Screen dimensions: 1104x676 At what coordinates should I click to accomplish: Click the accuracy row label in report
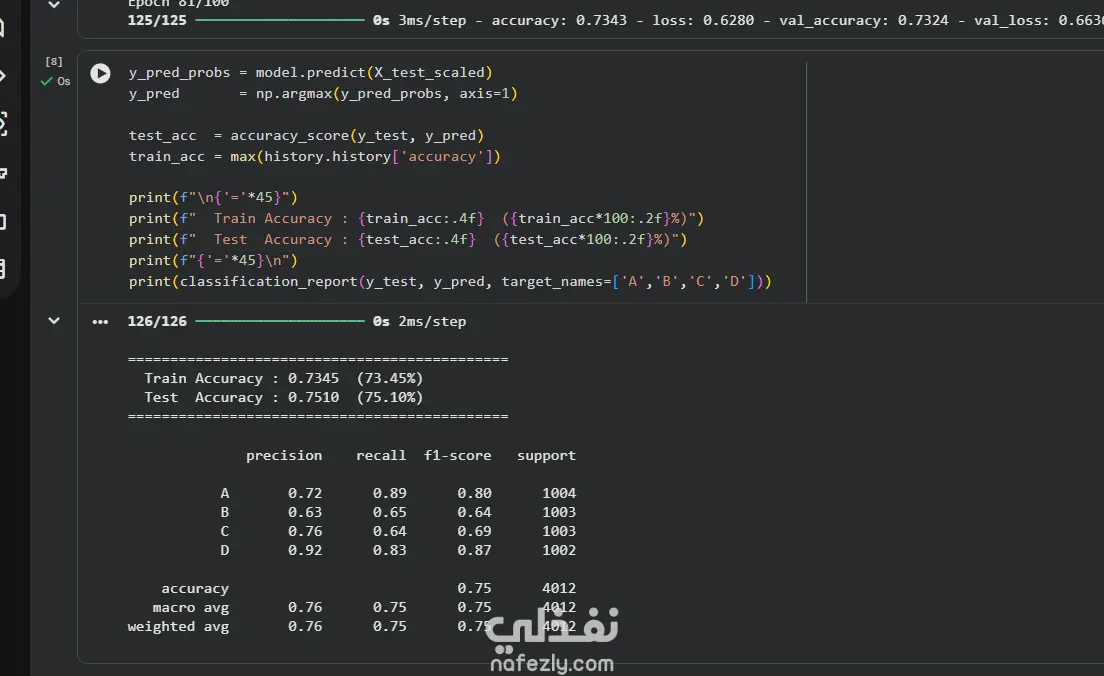195,588
